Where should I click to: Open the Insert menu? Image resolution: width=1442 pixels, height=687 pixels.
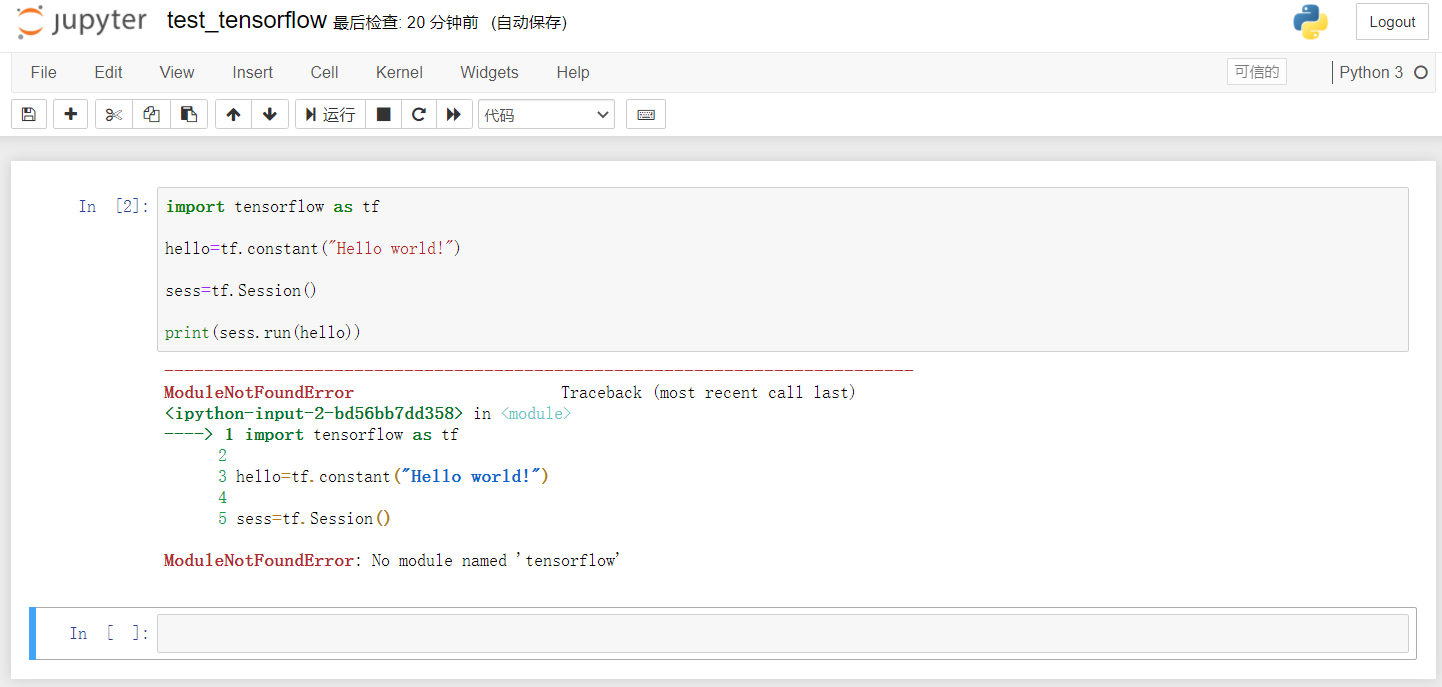point(253,72)
